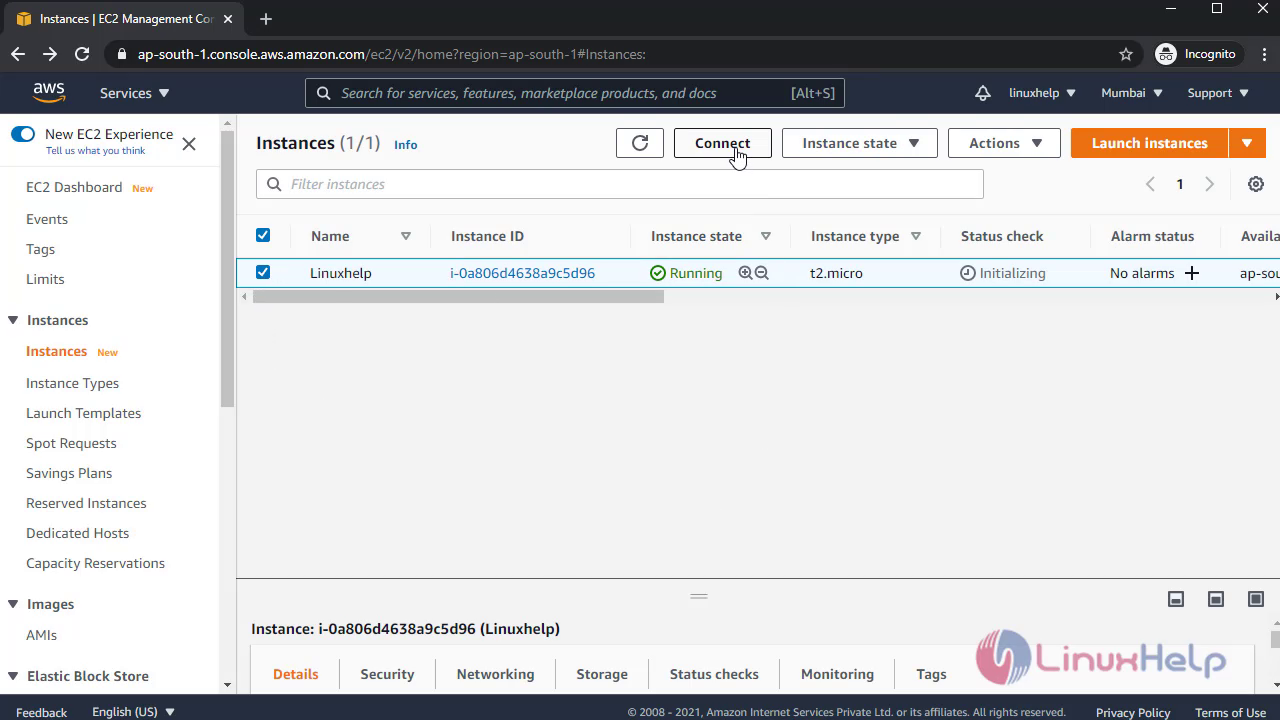Switch to the Status checks tab
1280x720 pixels.
tap(714, 674)
